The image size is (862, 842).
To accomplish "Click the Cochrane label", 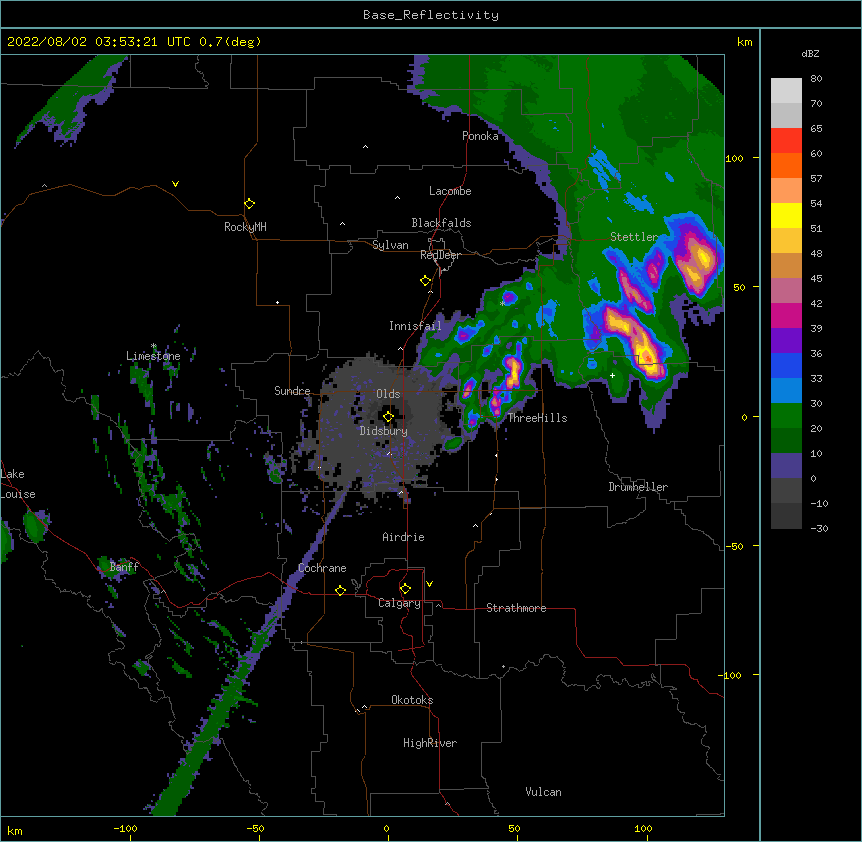I will coord(322,568).
